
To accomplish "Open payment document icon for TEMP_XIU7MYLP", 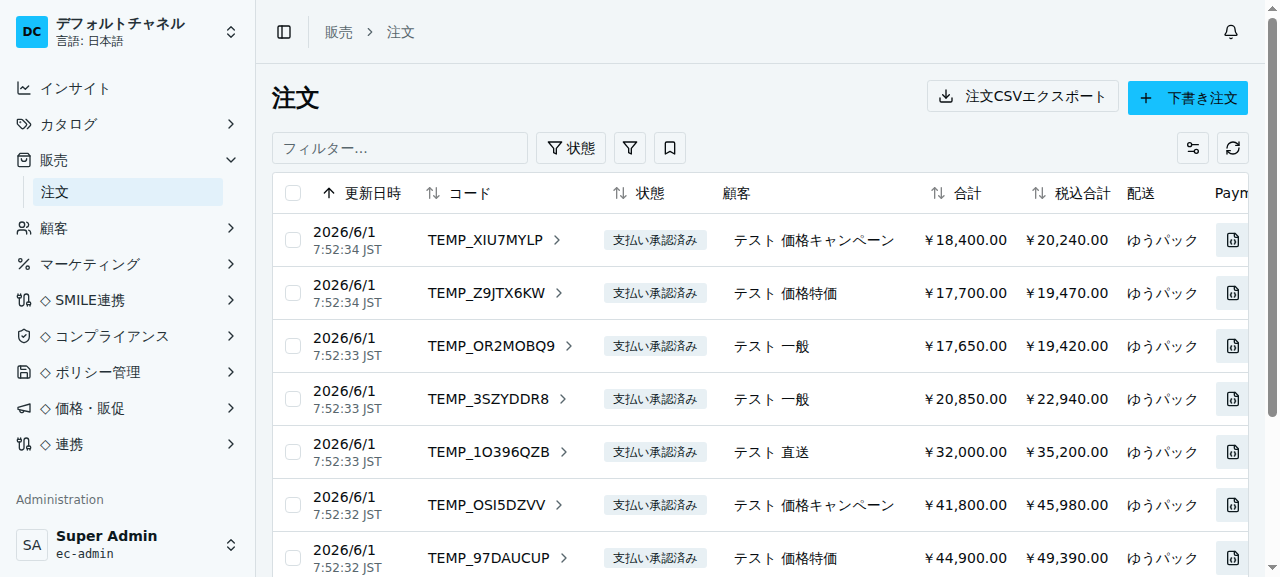I will 1232,240.
